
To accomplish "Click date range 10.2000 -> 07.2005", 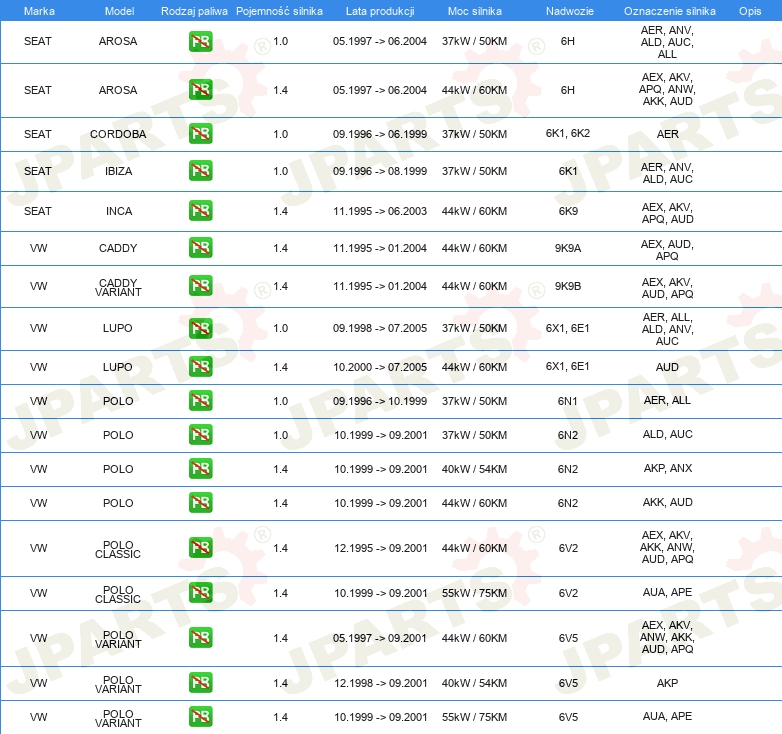I will [380, 367].
